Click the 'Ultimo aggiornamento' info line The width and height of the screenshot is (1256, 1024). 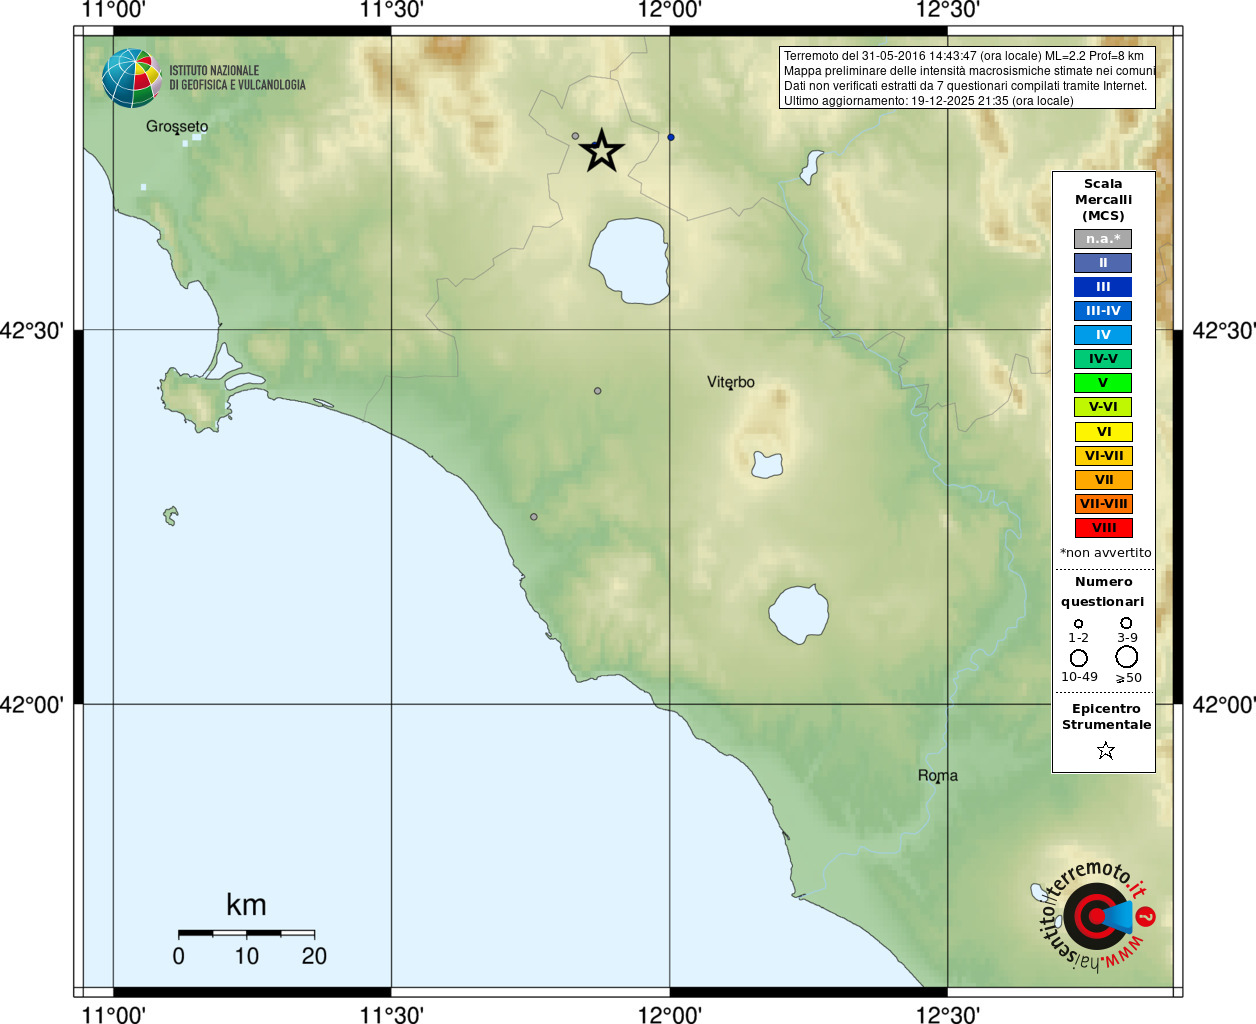click(x=929, y=101)
